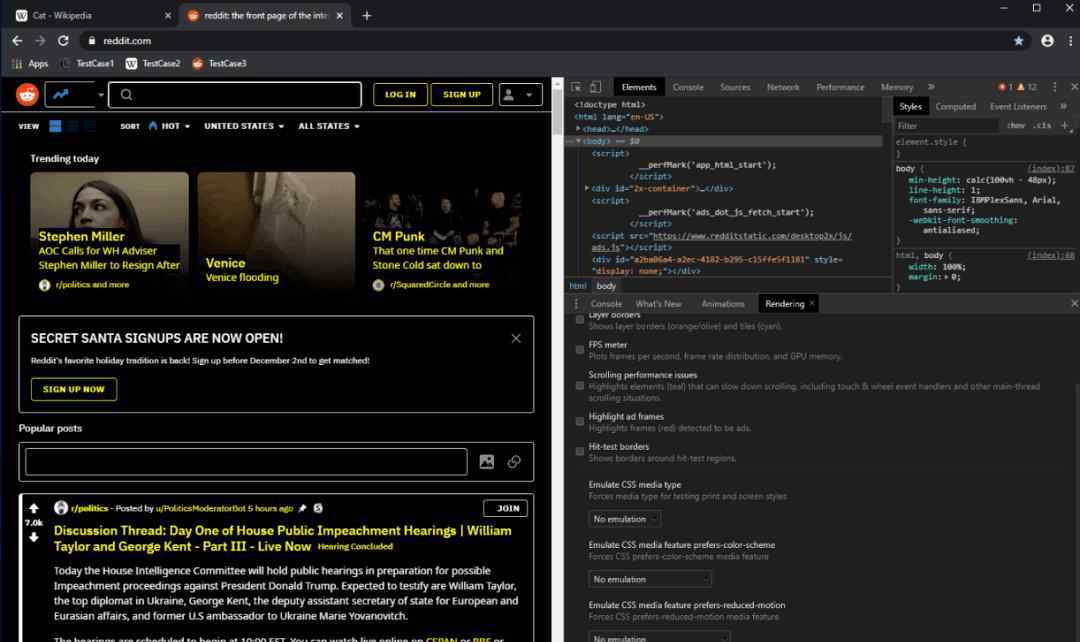Open the prefers-color-scheme emulation dropdown
This screenshot has height=642, width=1080.
(x=650, y=579)
